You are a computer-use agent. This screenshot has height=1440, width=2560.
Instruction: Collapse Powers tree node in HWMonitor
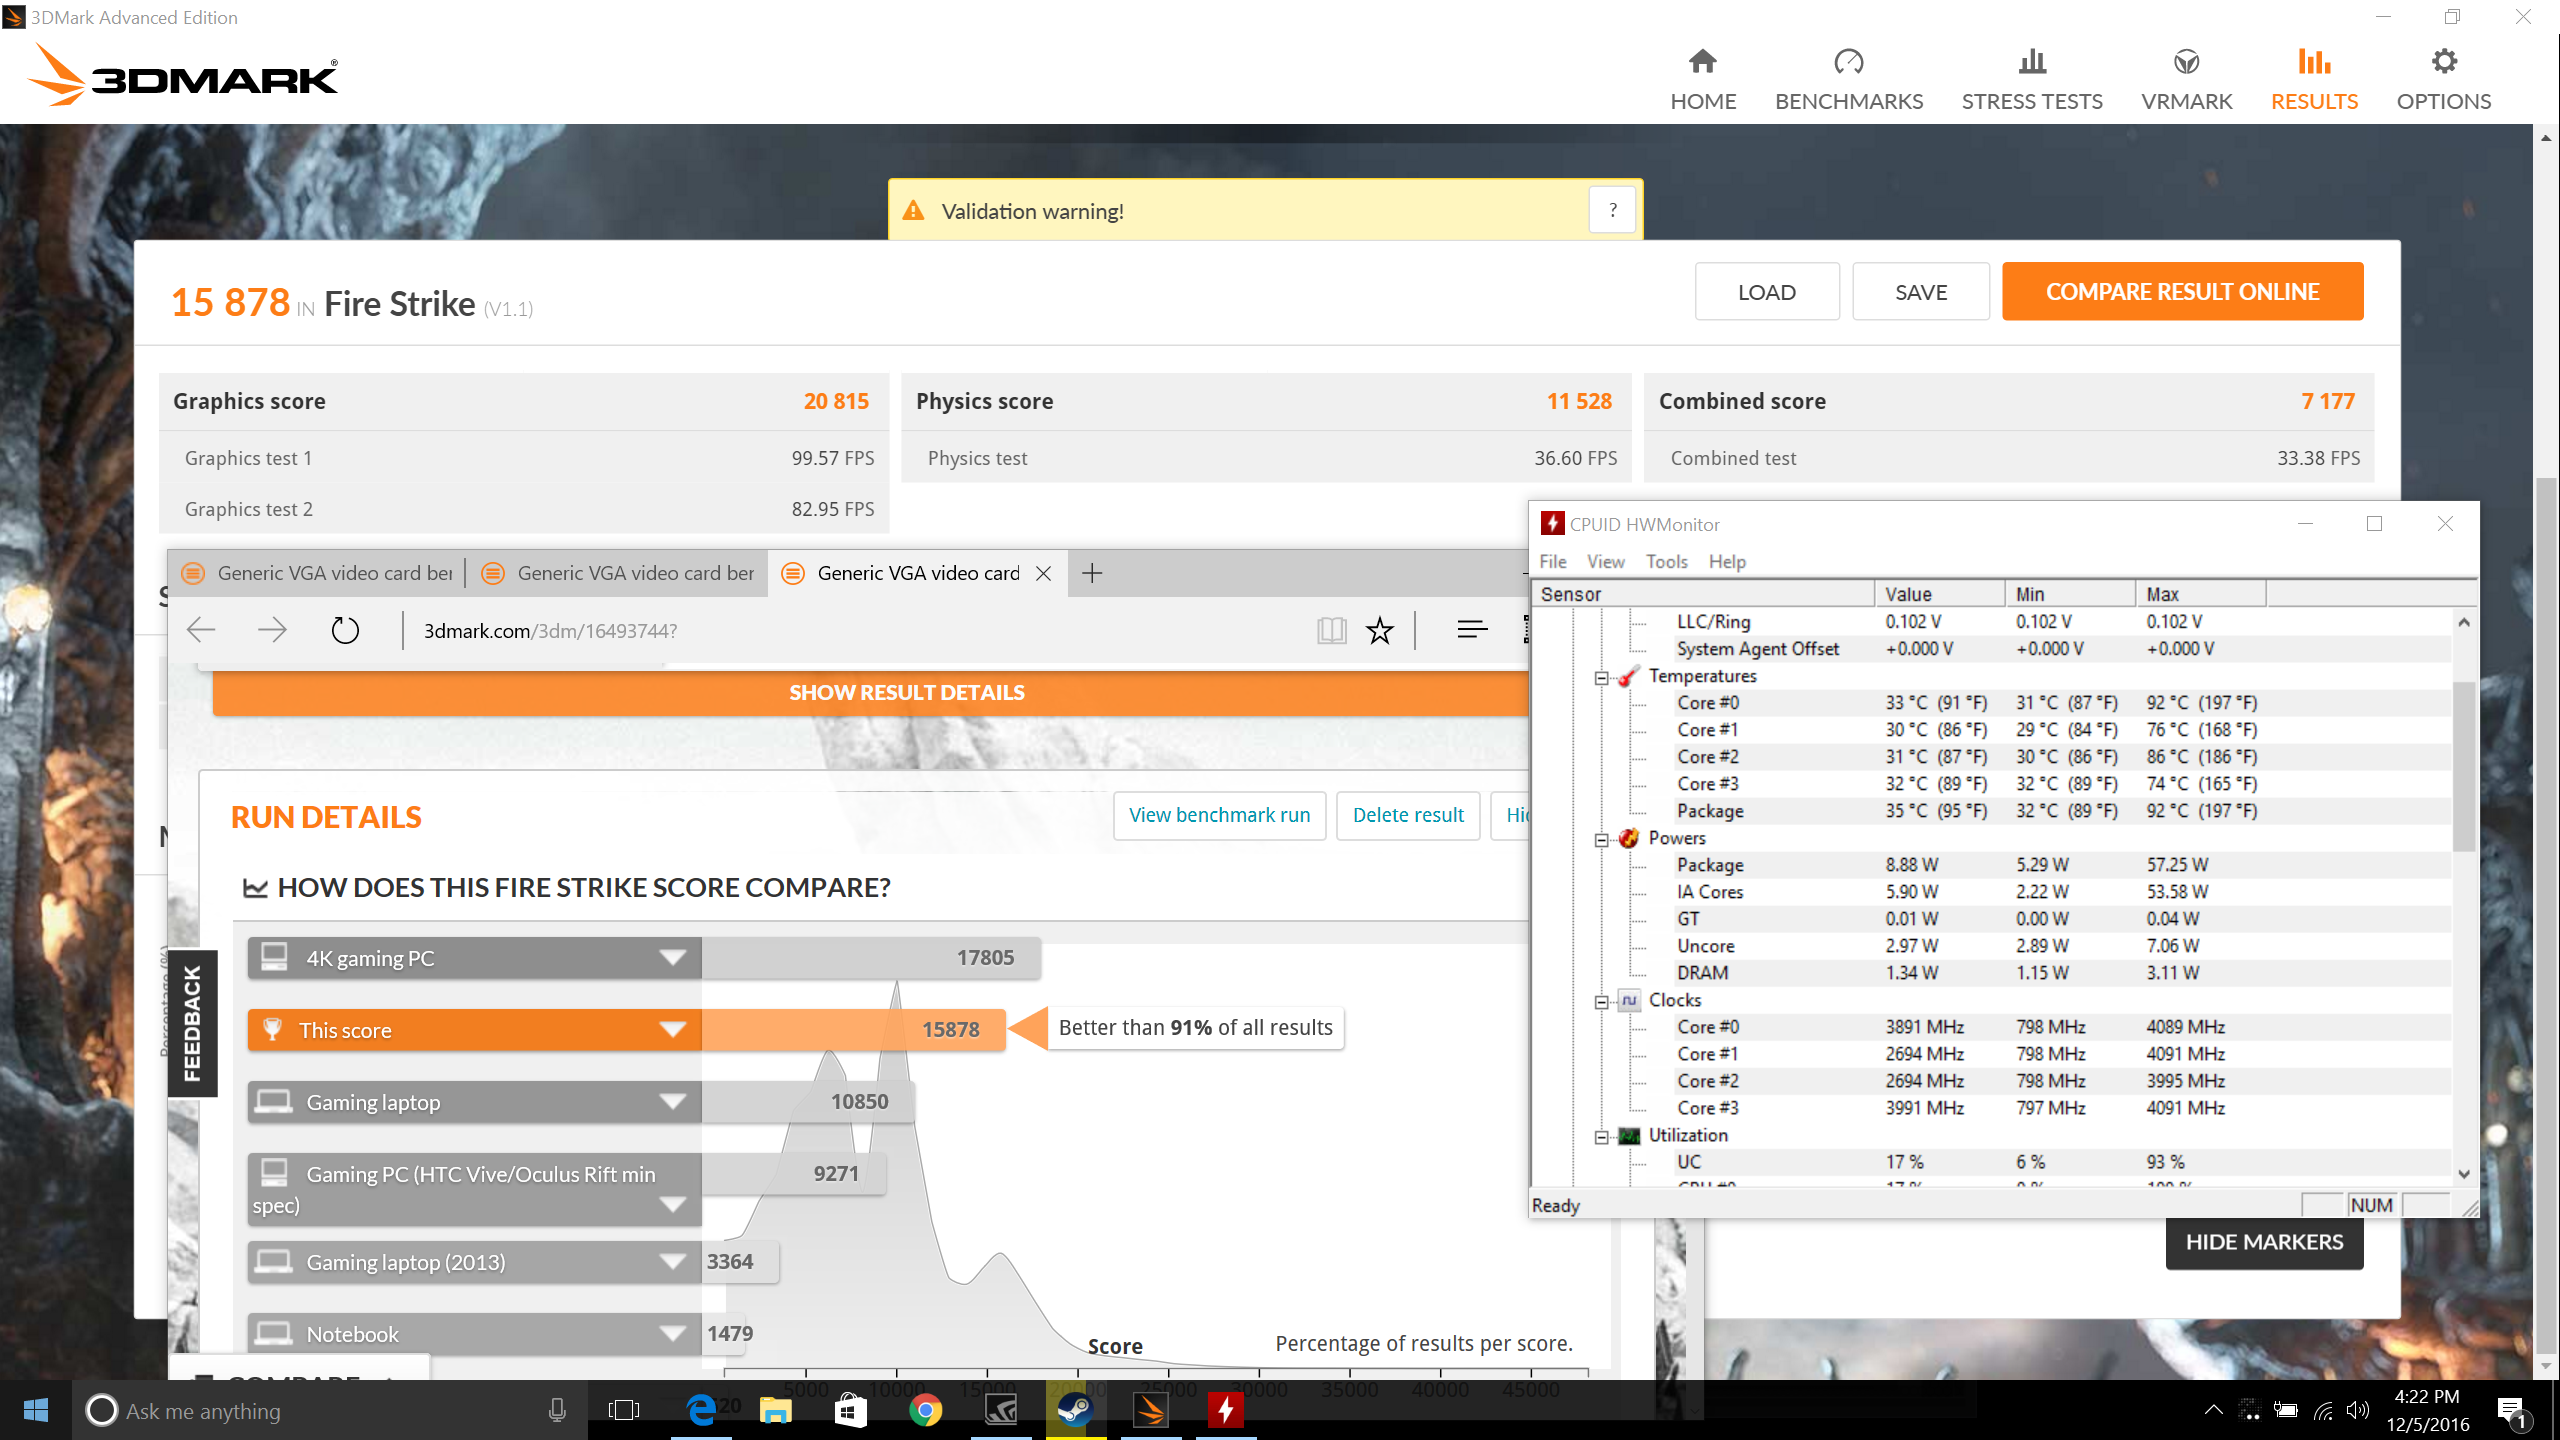point(1602,839)
